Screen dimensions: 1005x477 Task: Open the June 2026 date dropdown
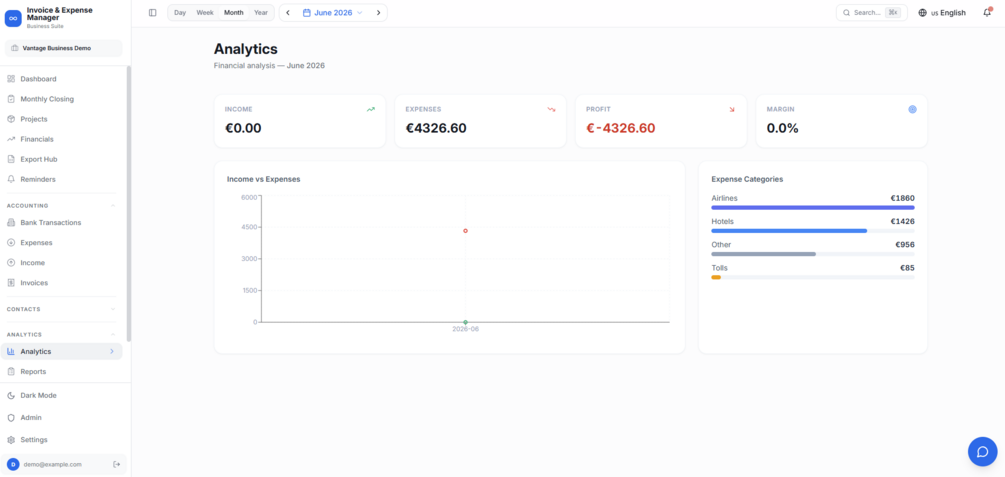(x=333, y=13)
